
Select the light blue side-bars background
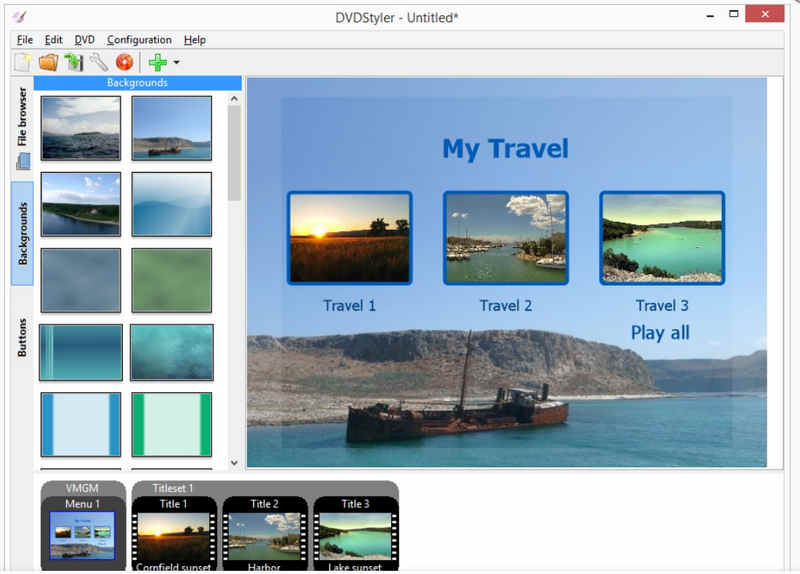pyautogui.click(x=81, y=424)
